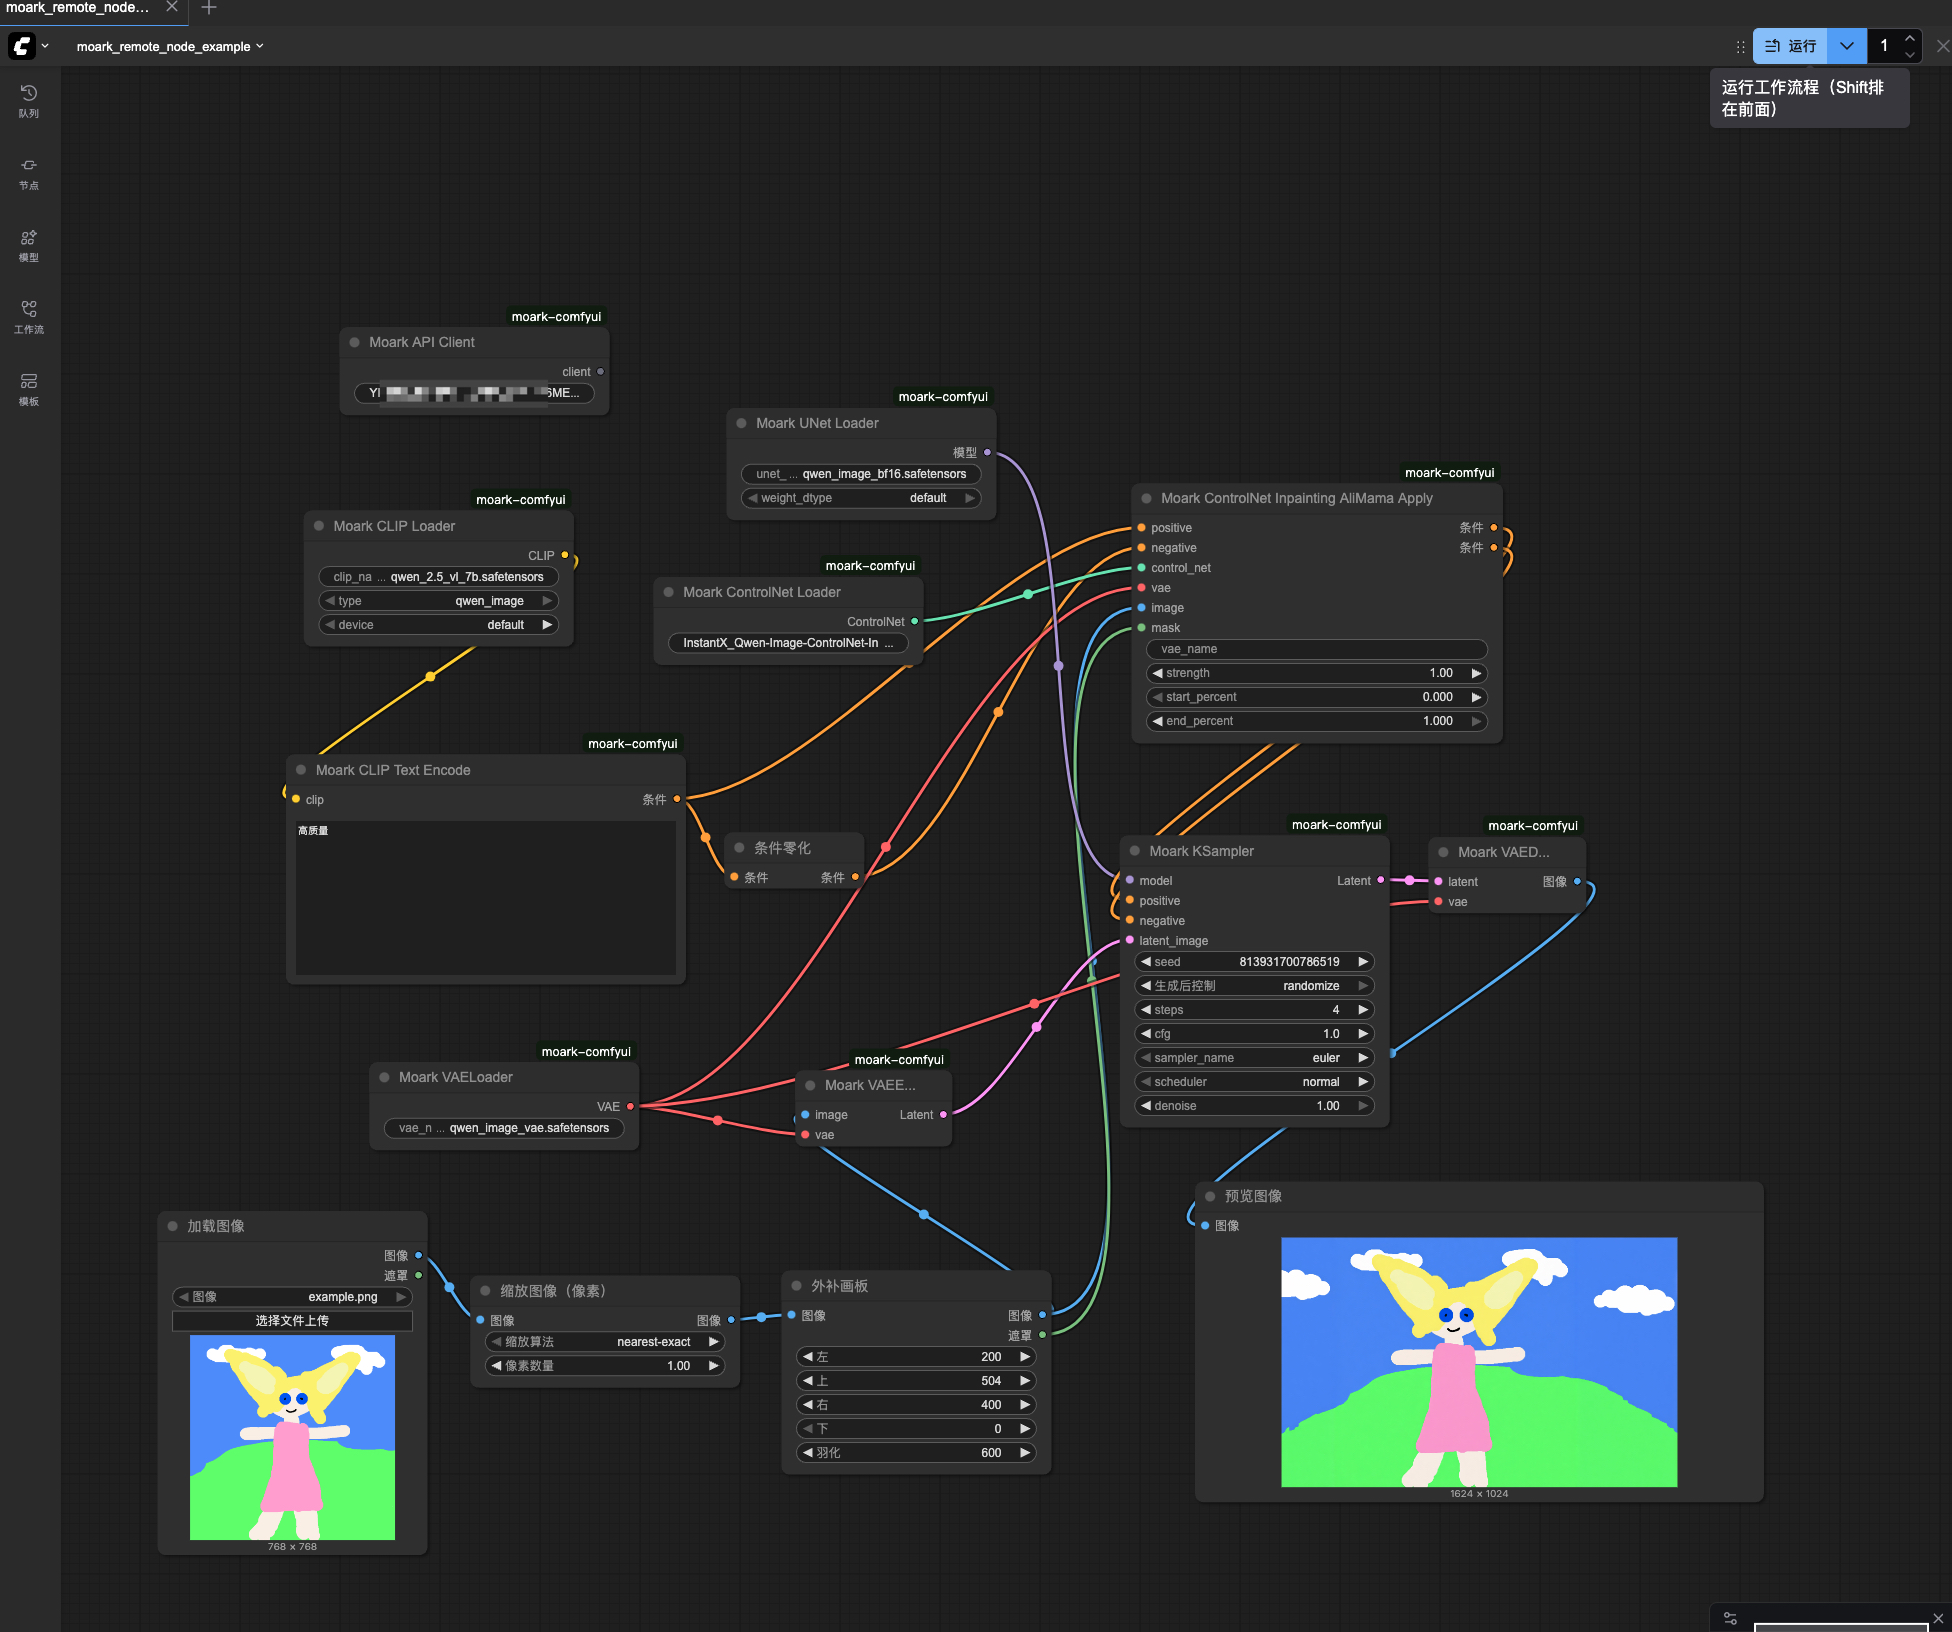Image resolution: width=1952 pixels, height=1632 pixels.
Task: Click the 选择文件上传 upload button
Action: [291, 1320]
